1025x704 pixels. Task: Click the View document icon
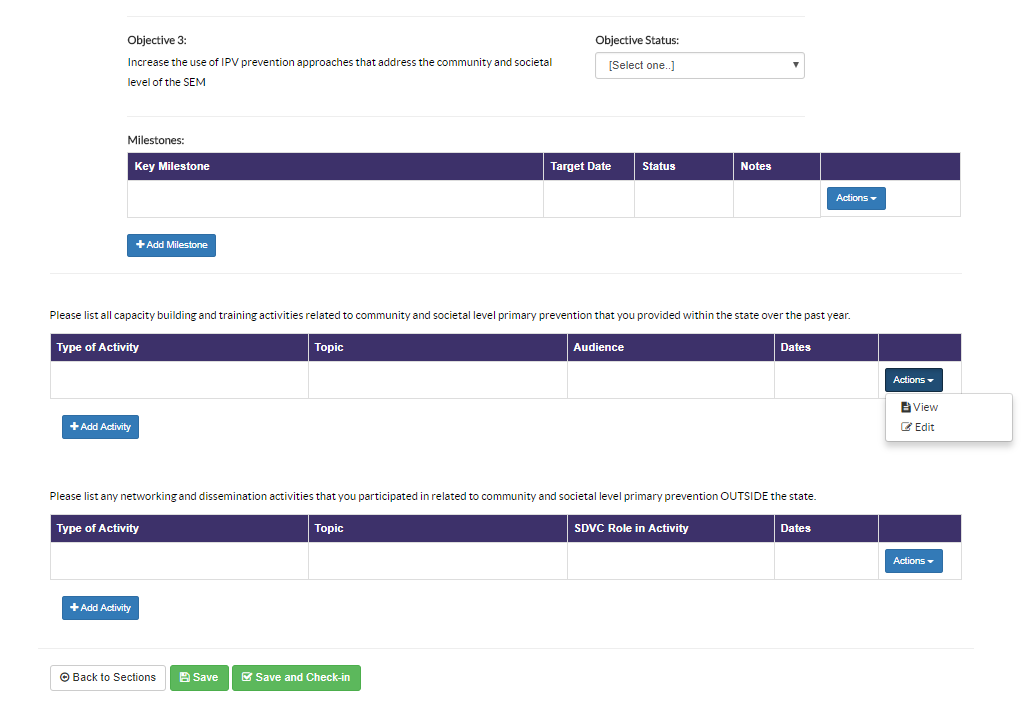[x=906, y=407]
